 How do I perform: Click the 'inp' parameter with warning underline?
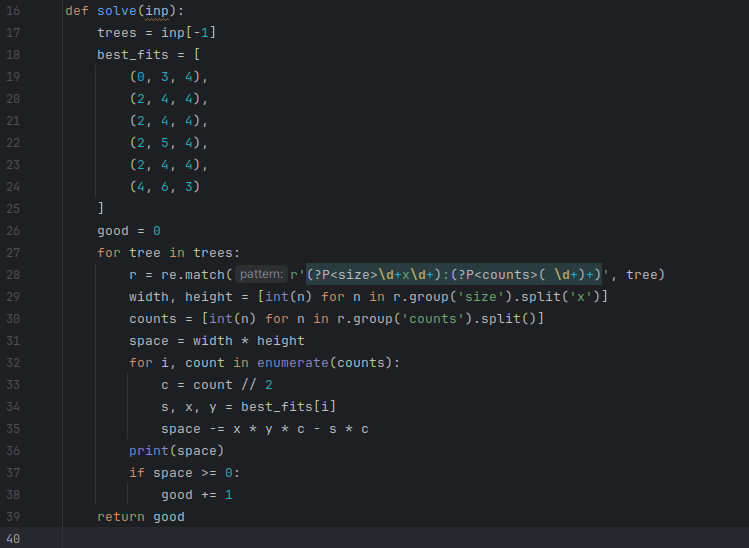tap(157, 11)
